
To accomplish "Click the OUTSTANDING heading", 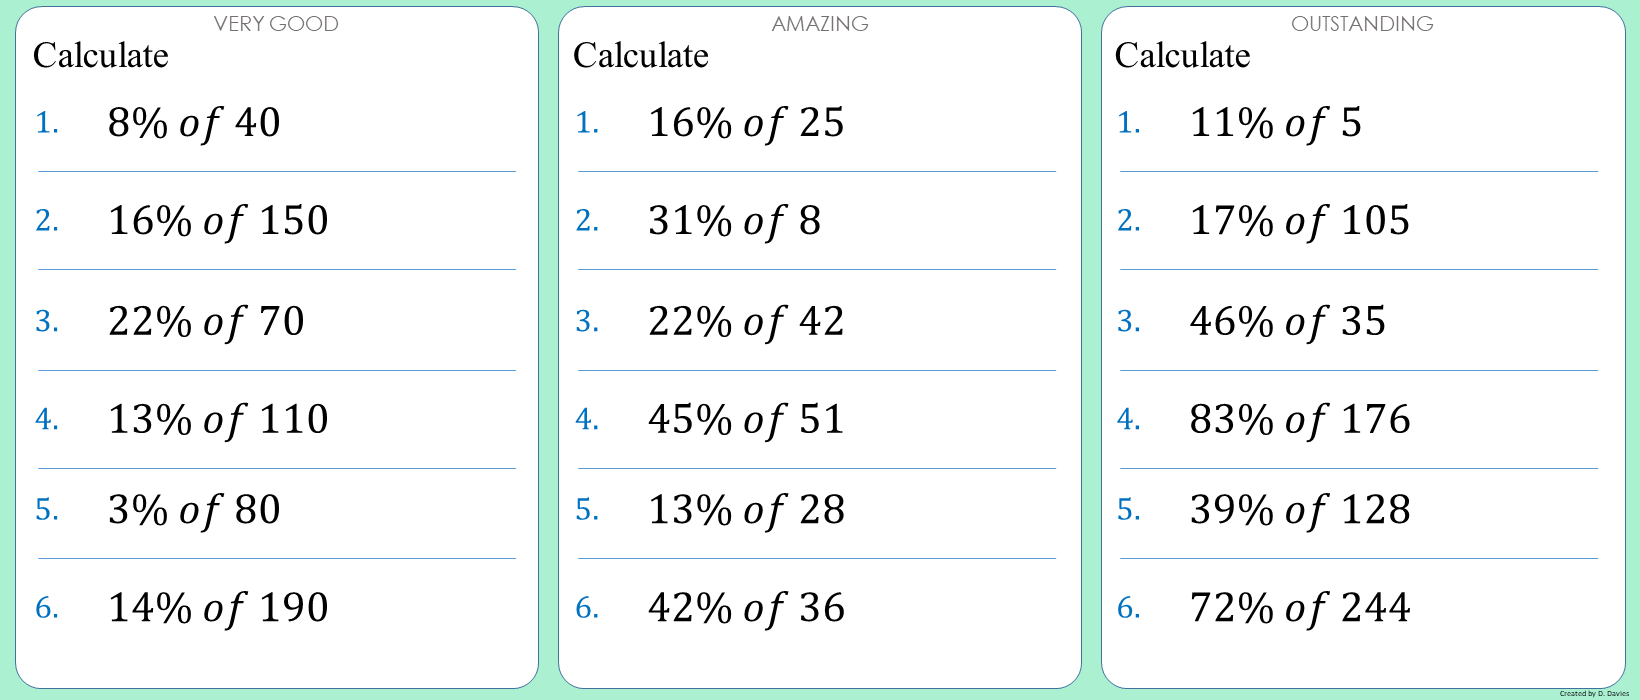I will tap(1362, 24).
